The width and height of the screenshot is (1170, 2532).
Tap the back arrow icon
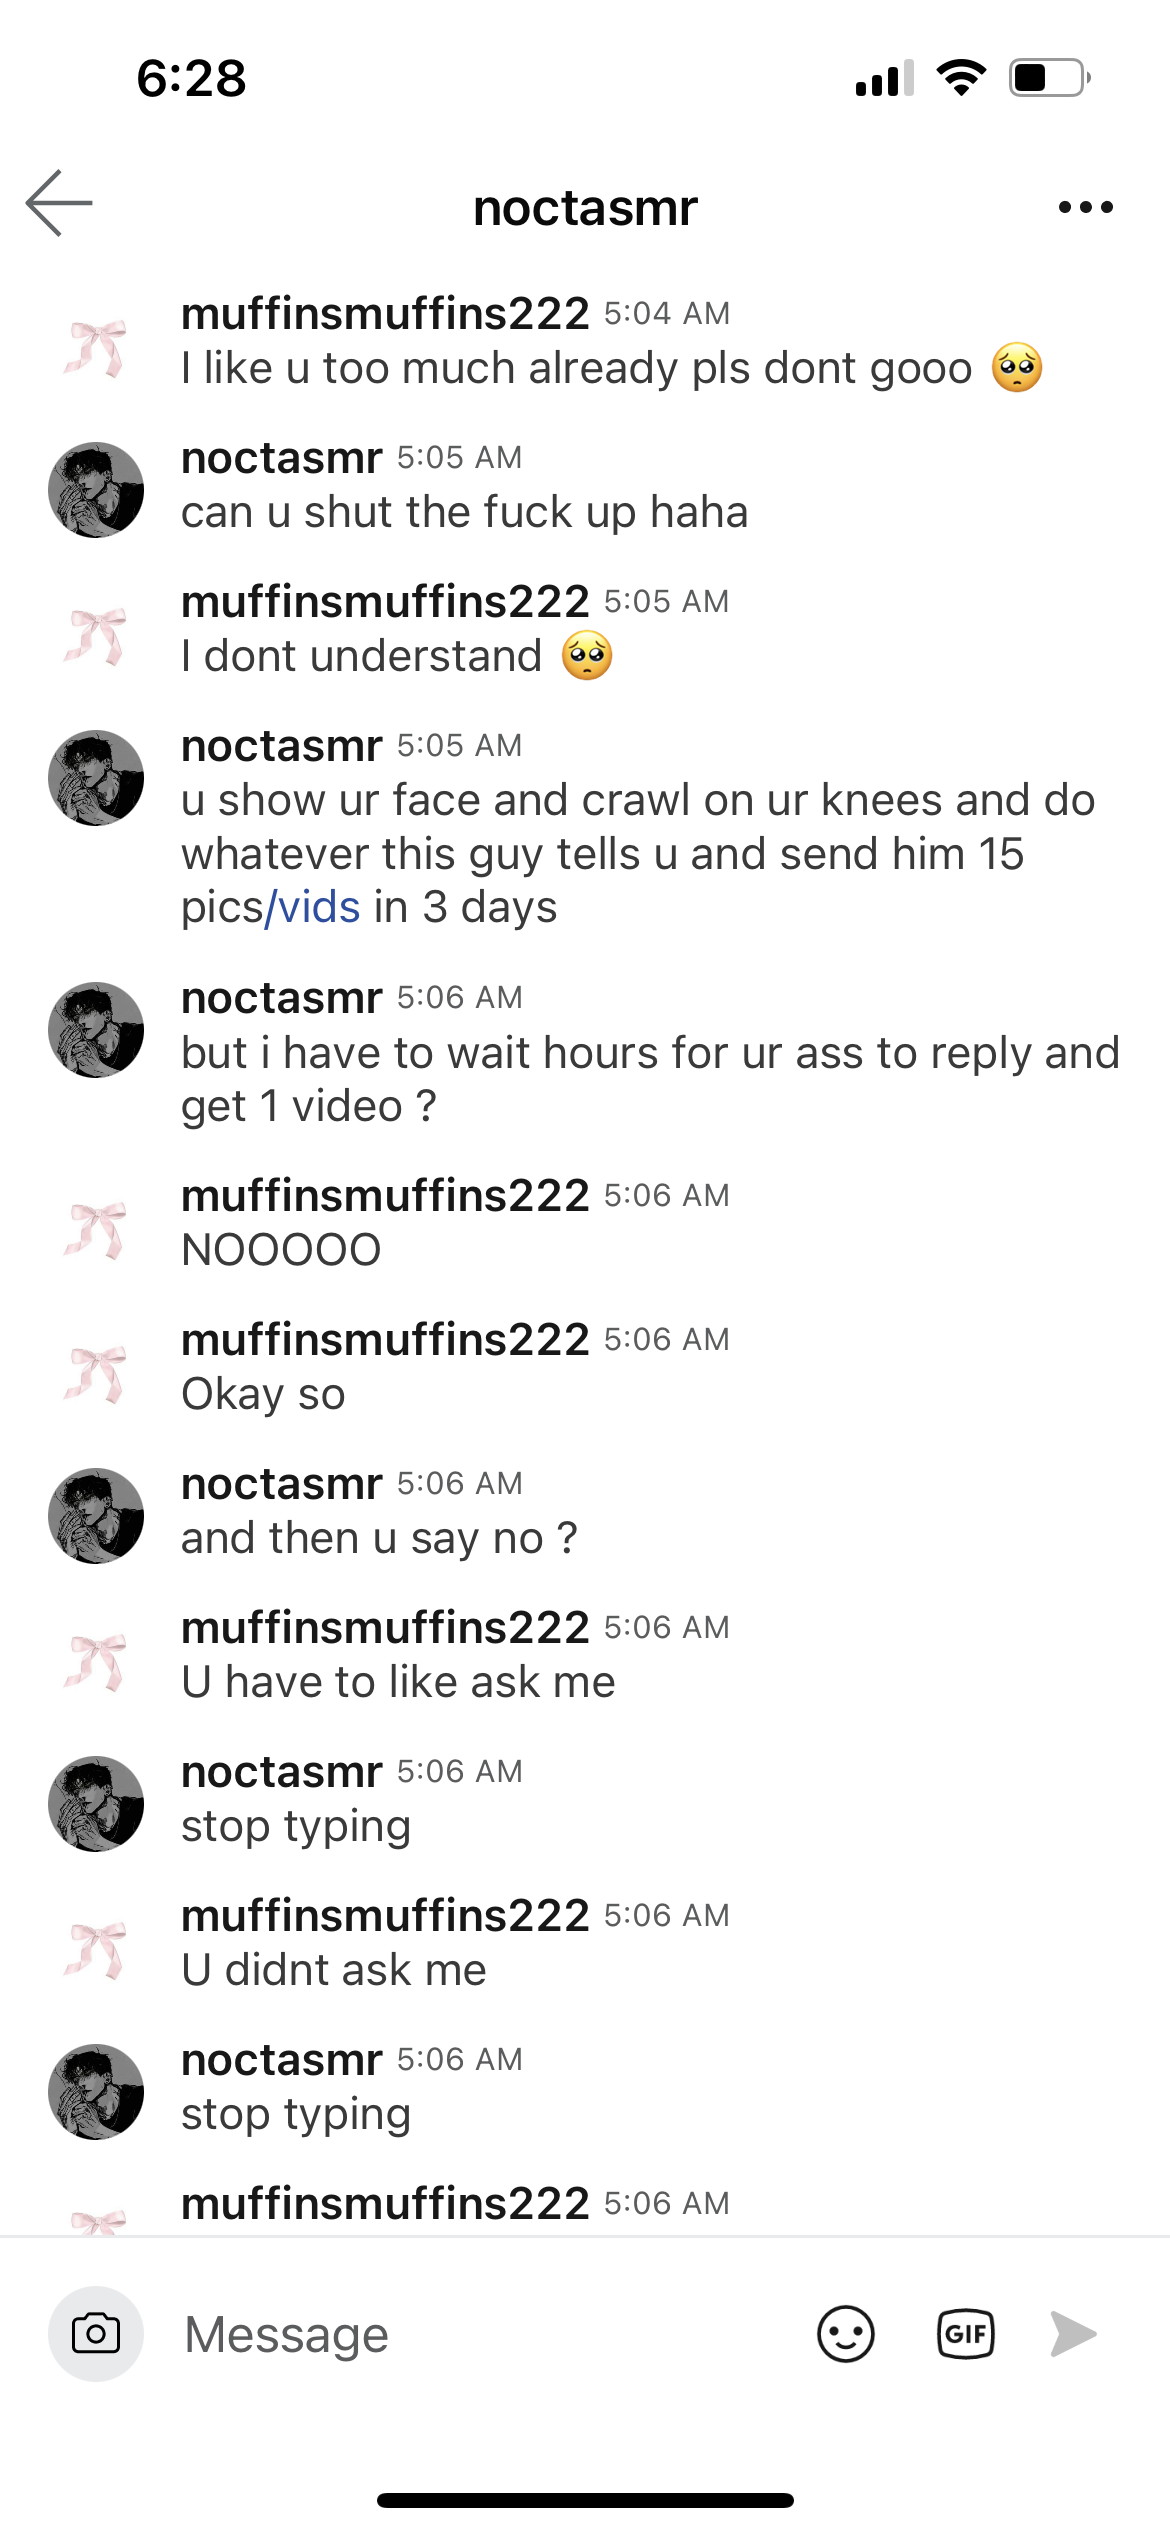pos(59,204)
